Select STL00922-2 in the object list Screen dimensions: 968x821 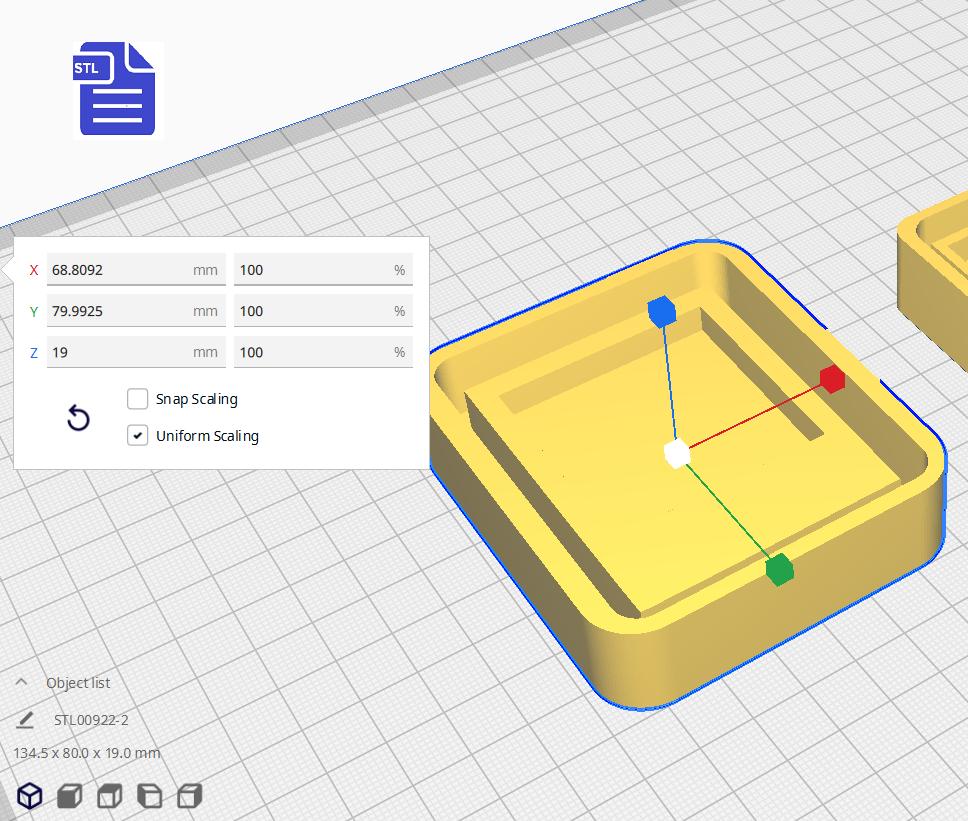[x=90, y=719]
